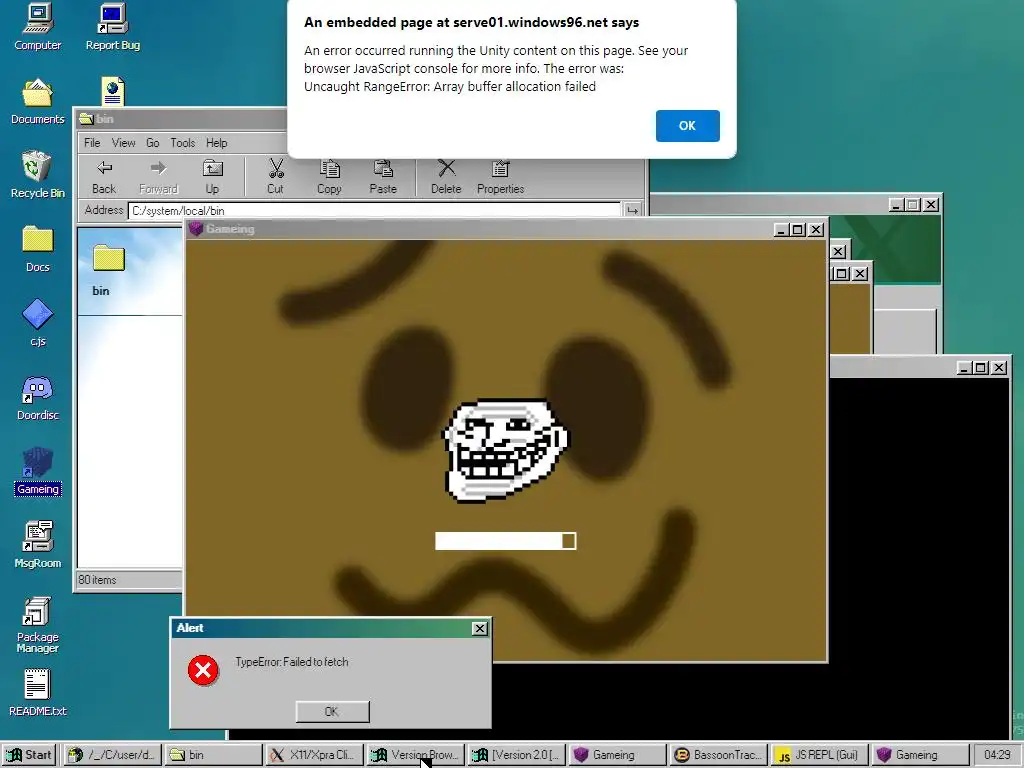Image resolution: width=1024 pixels, height=768 pixels.
Task: Maximize the front Gameing window
Action: click(x=797, y=230)
